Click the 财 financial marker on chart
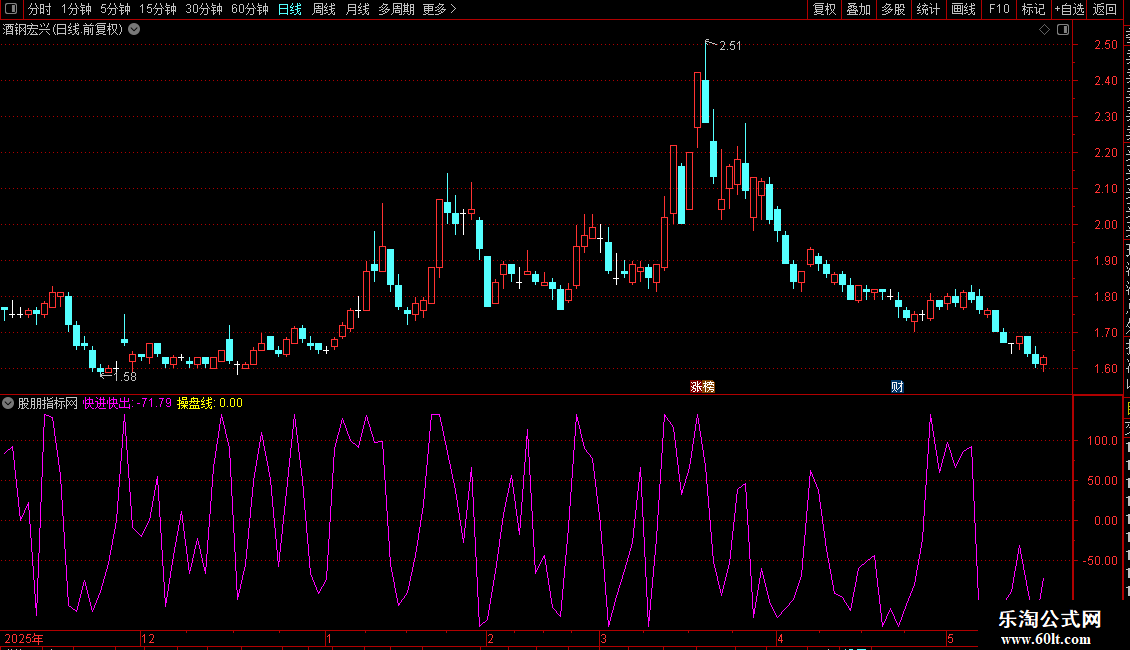Image resolution: width=1130 pixels, height=650 pixels. point(897,387)
